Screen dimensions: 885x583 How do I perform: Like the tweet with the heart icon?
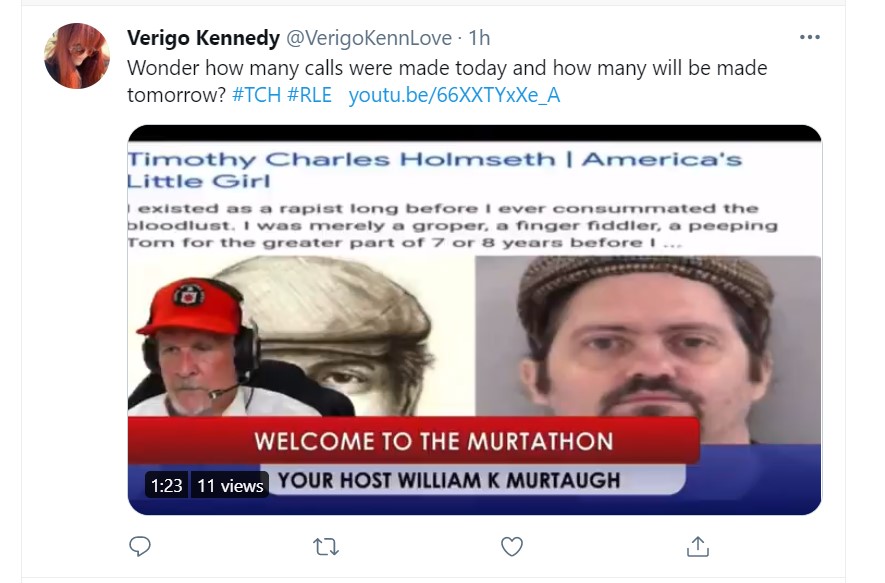512,546
